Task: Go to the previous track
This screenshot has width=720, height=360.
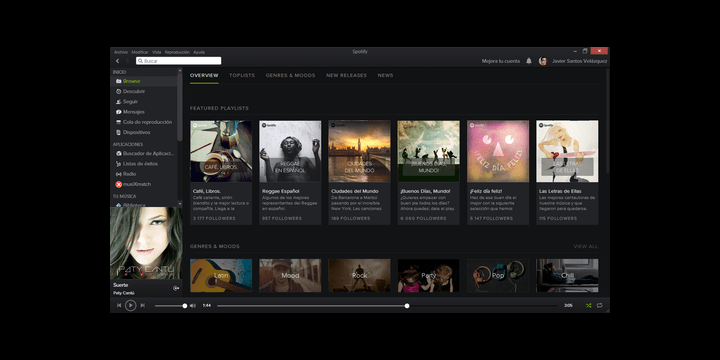Action: click(x=119, y=305)
